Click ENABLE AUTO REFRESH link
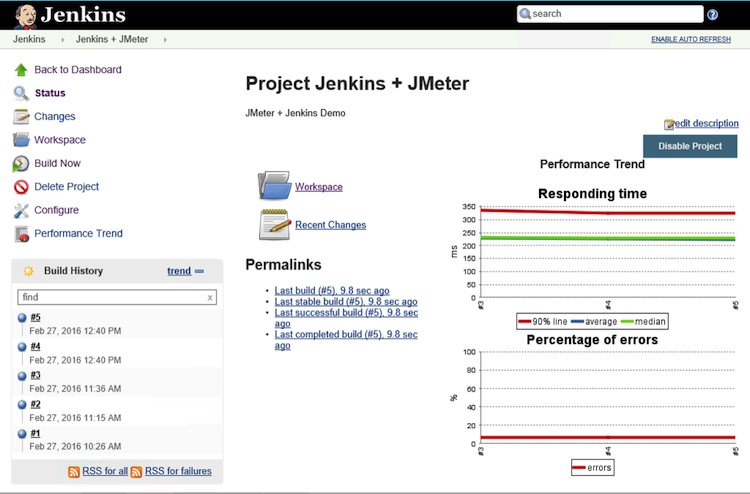 [691, 39]
